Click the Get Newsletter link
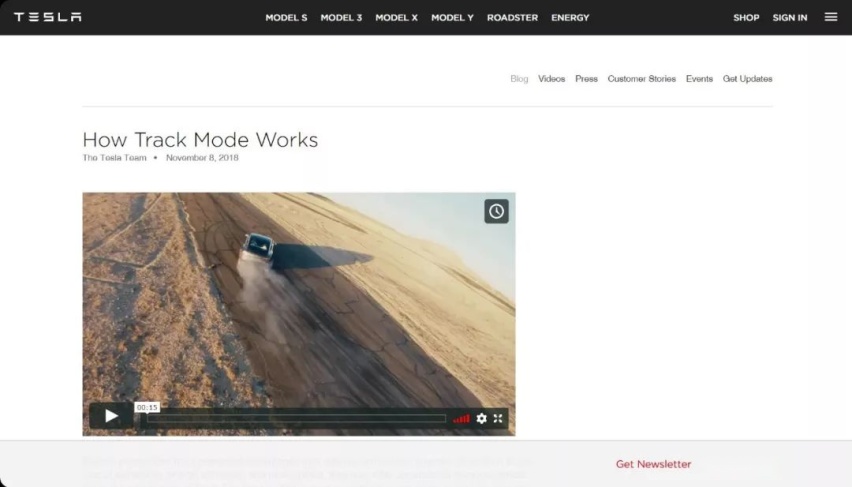This screenshot has width=852, height=487. pyautogui.click(x=653, y=464)
